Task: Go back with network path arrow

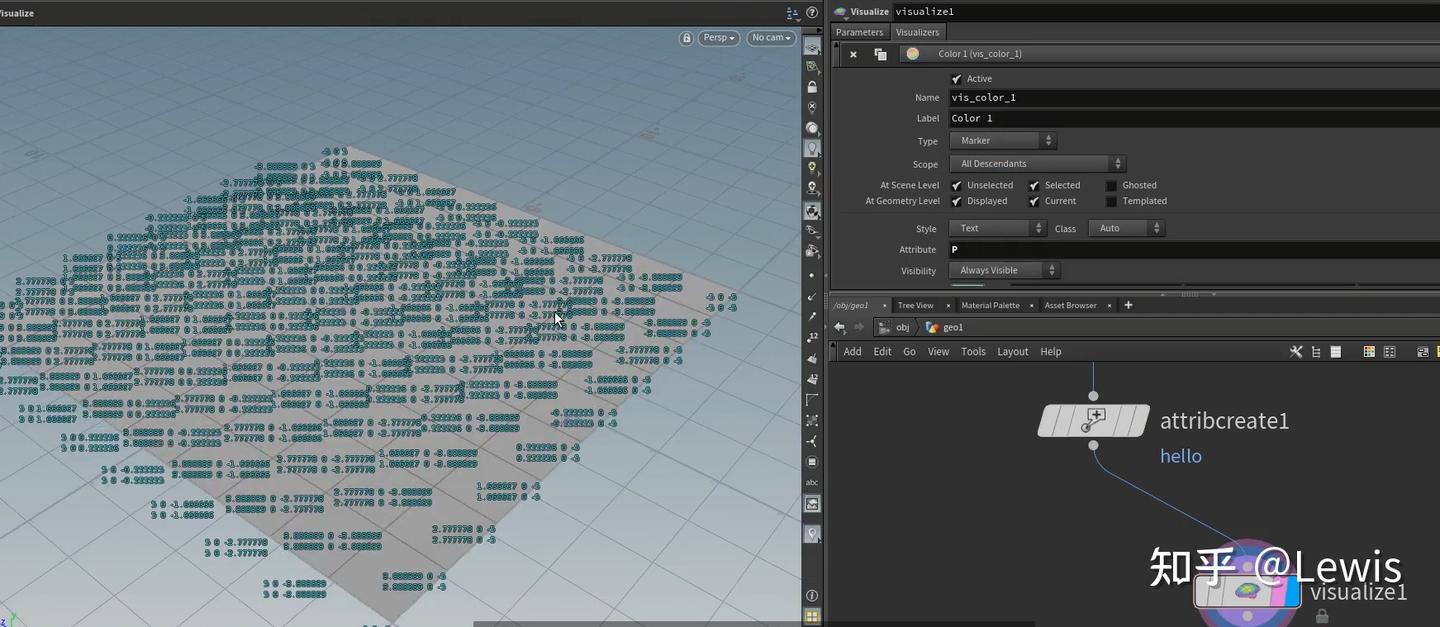Action: pyautogui.click(x=840, y=327)
